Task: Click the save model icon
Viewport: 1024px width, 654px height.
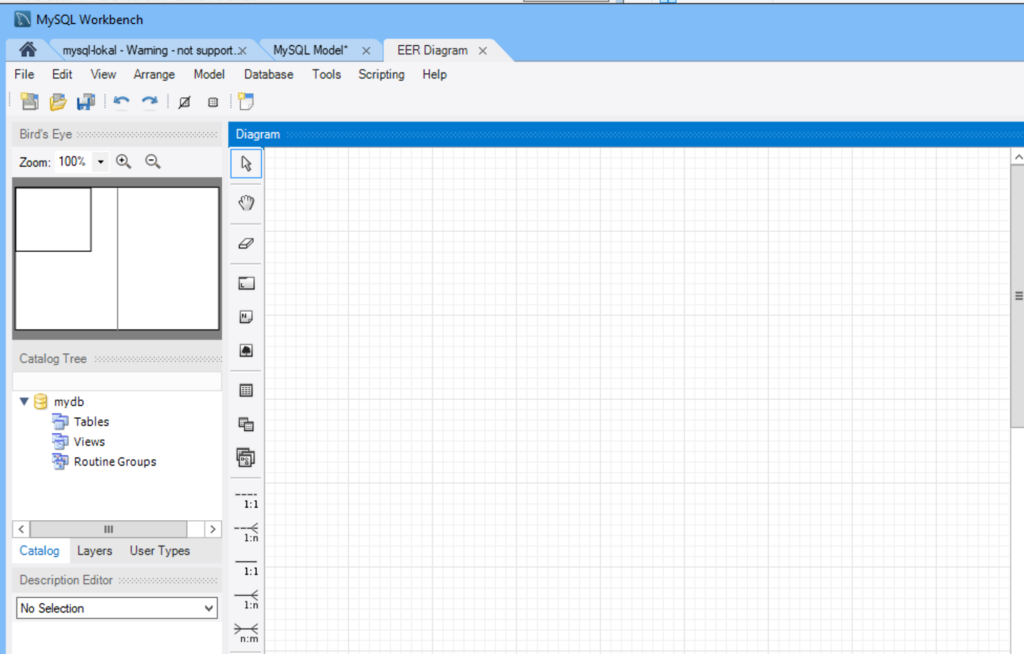Action: (x=86, y=102)
